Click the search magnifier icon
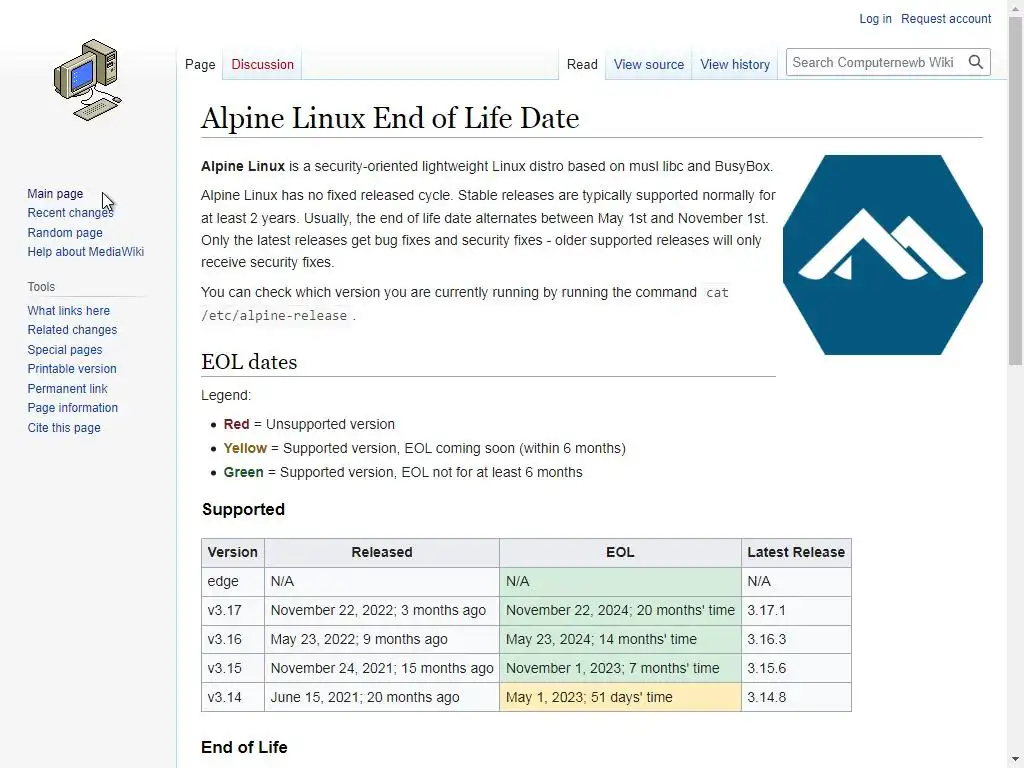Viewport: 1024px width, 768px height. pyautogui.click(x=976, y=62)
